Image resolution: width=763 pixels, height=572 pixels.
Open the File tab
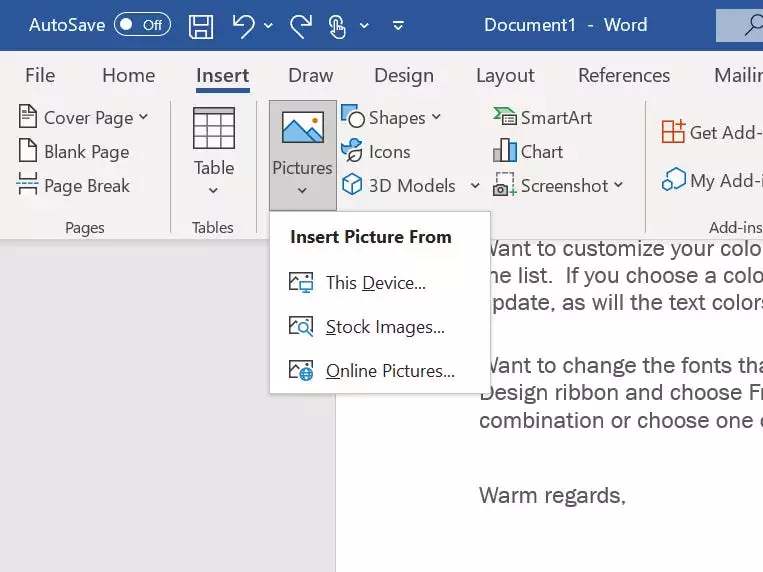[x=40, y=75]
